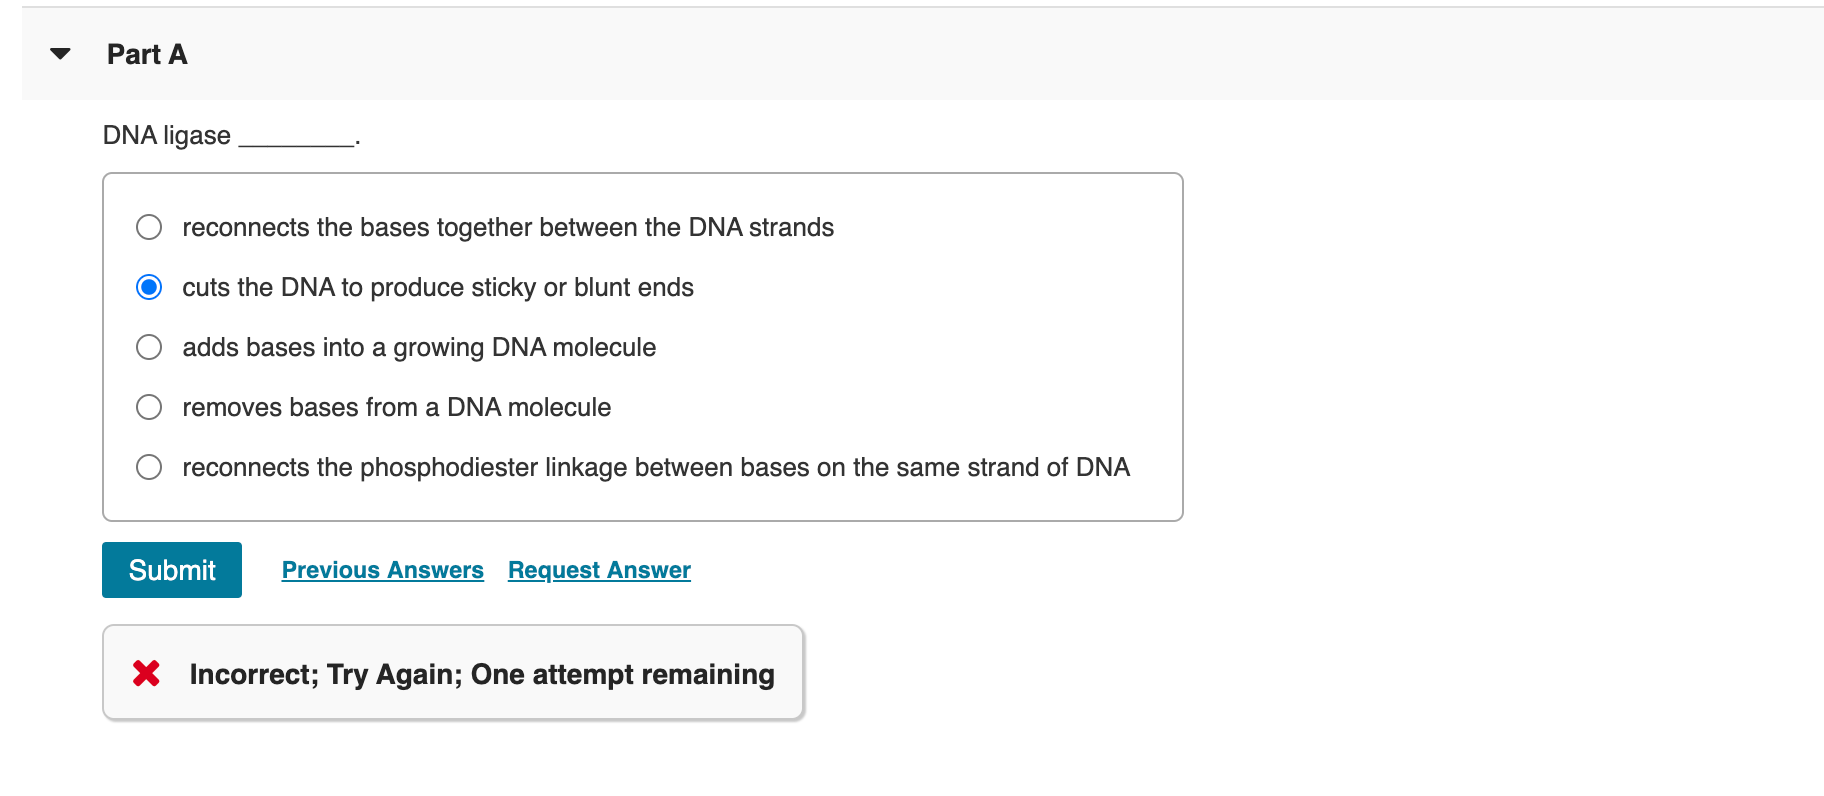Screen dimensions: 1824x796
Task: Click the red X incorrect icon
Action: click(146, 673)
